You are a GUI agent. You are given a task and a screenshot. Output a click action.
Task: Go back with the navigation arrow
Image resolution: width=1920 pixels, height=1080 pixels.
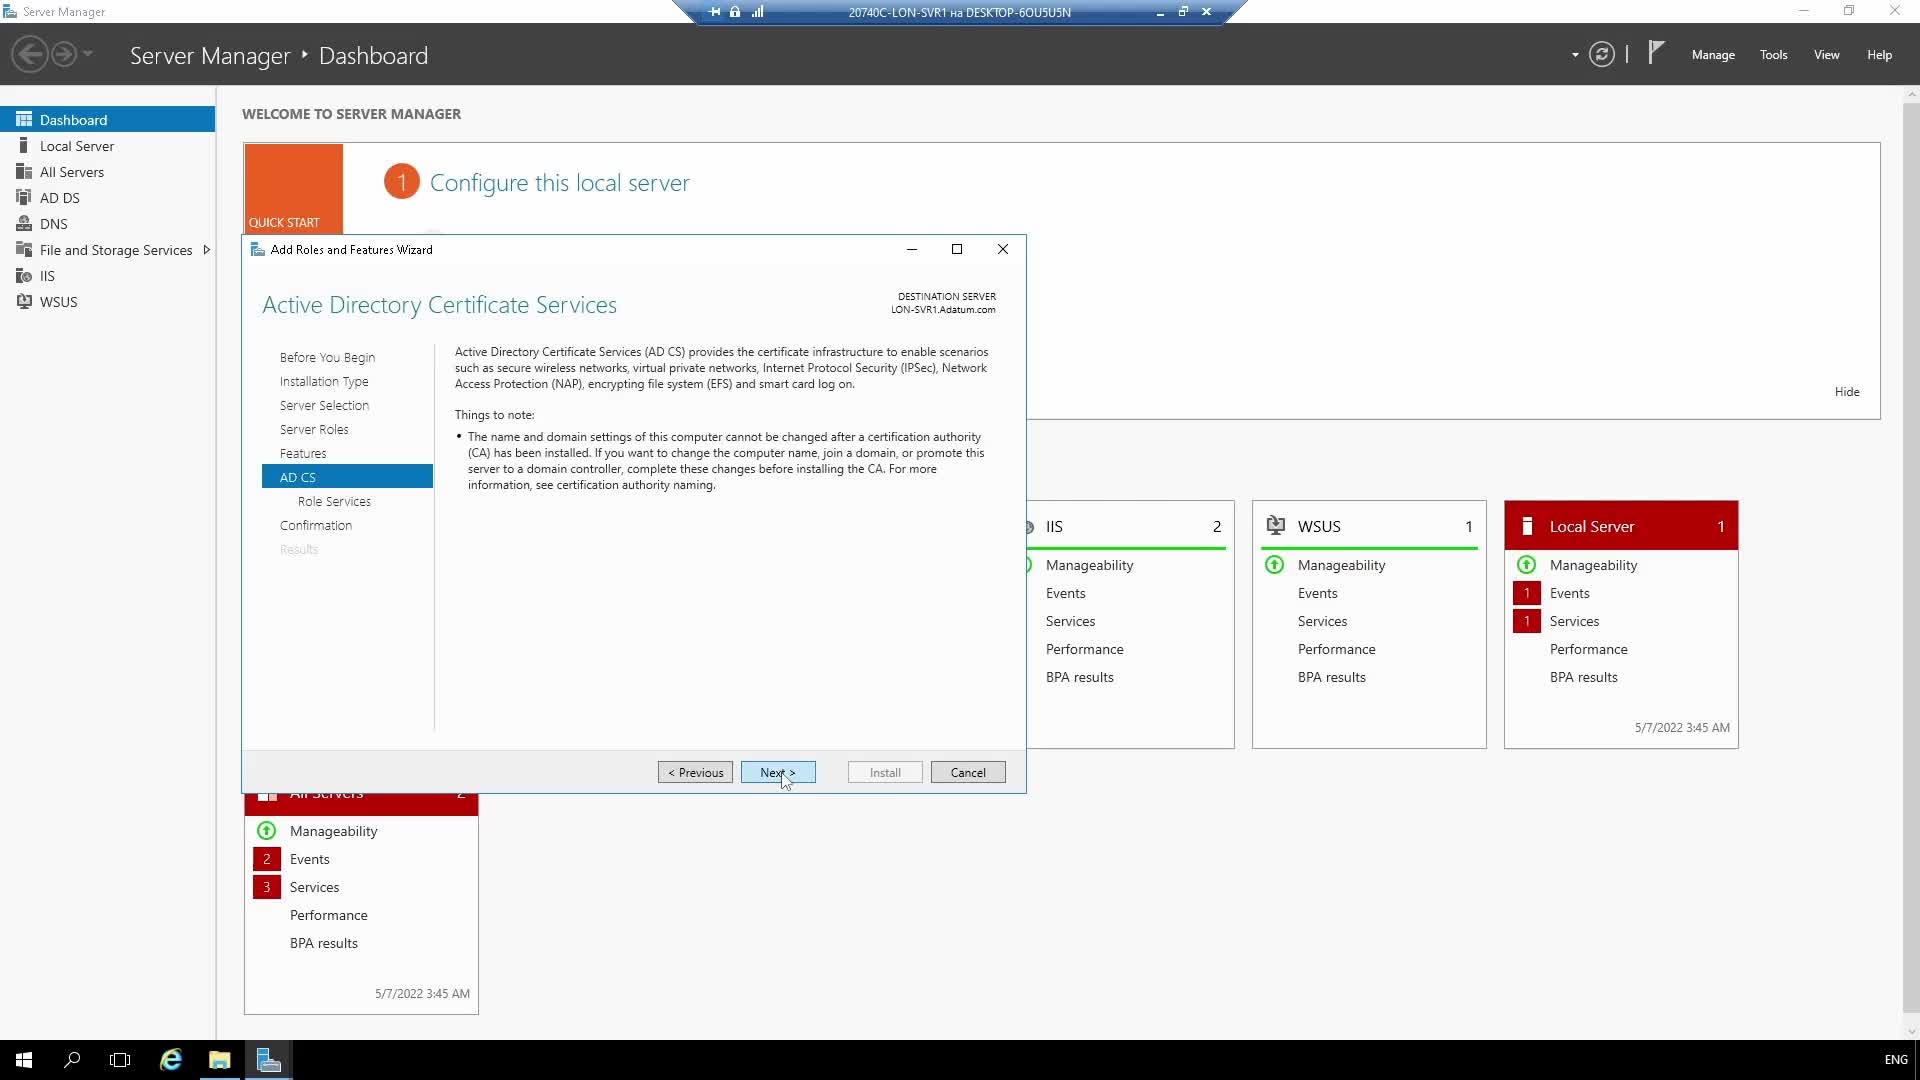[30, 54]
